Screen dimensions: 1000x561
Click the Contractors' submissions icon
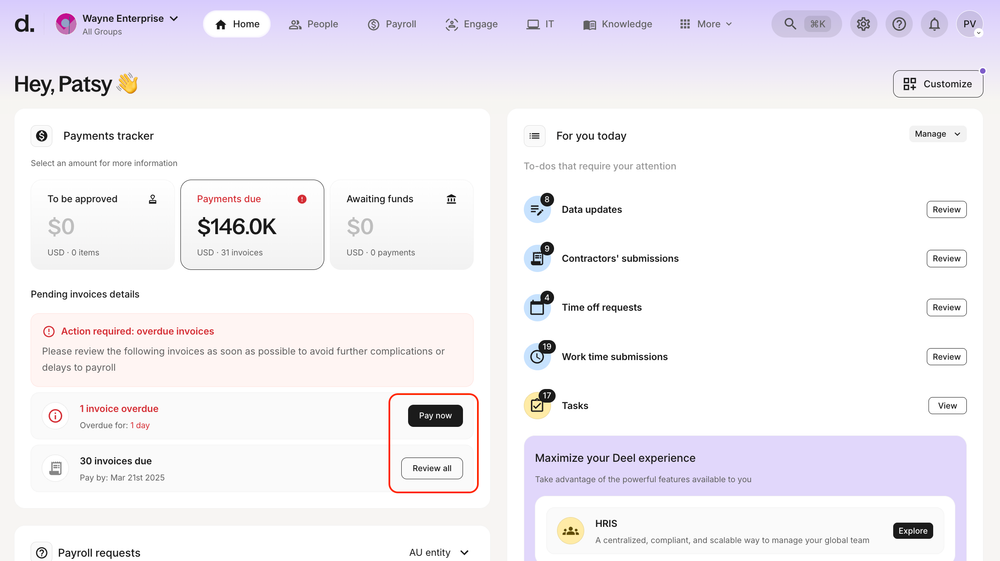(537, 259)
